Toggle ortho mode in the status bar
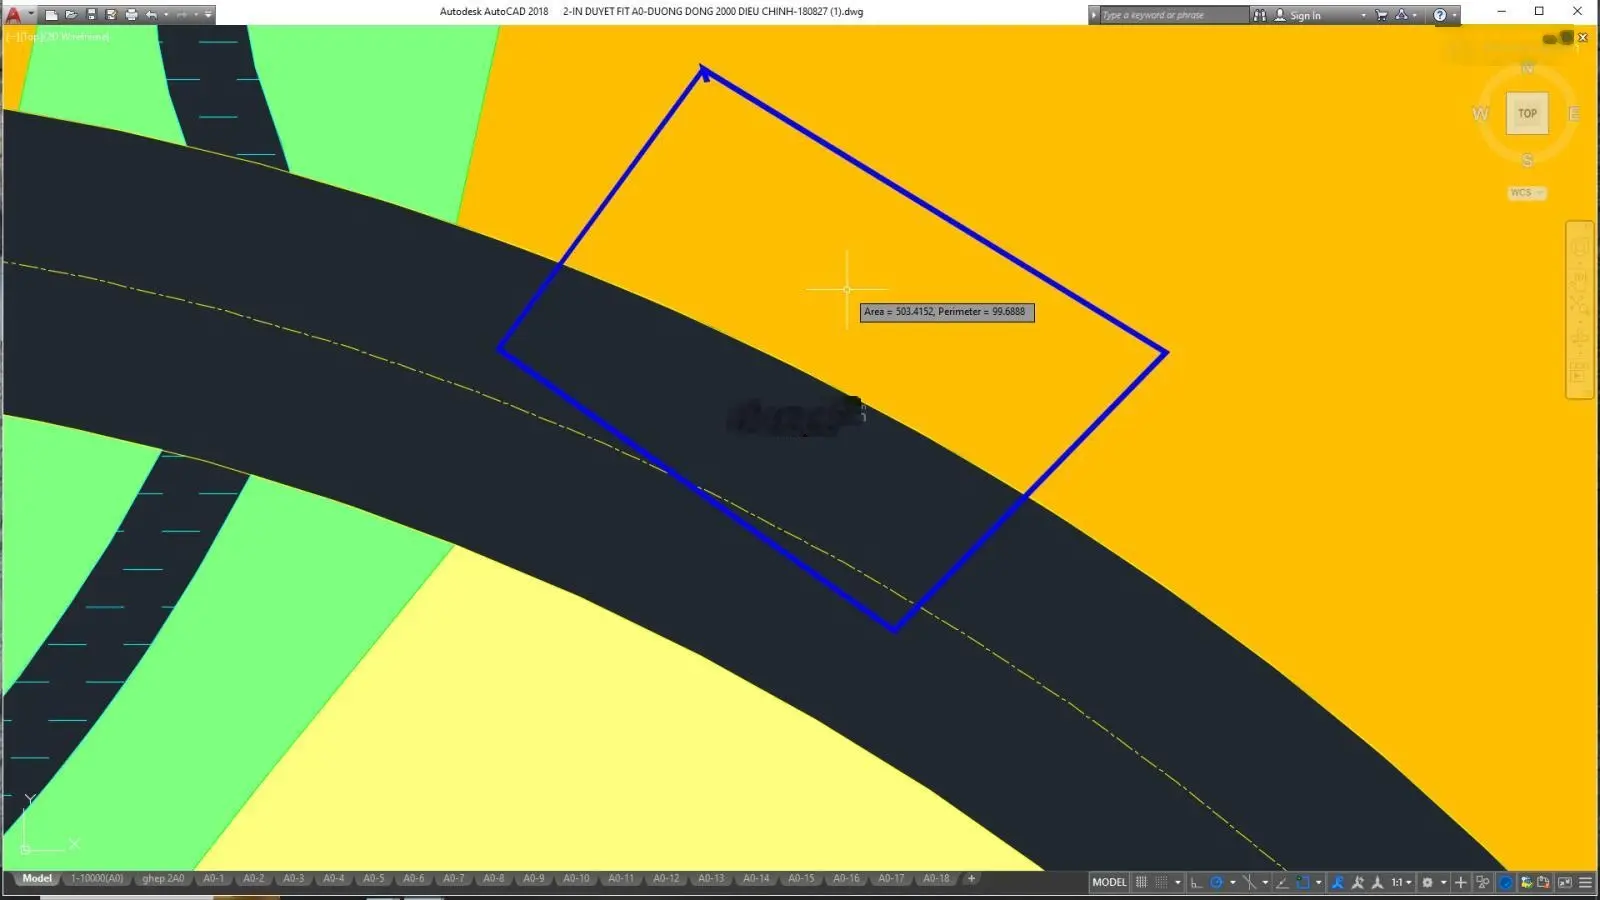The height and width of the screenshot is (900, 1600). [x=1196, y=882]
